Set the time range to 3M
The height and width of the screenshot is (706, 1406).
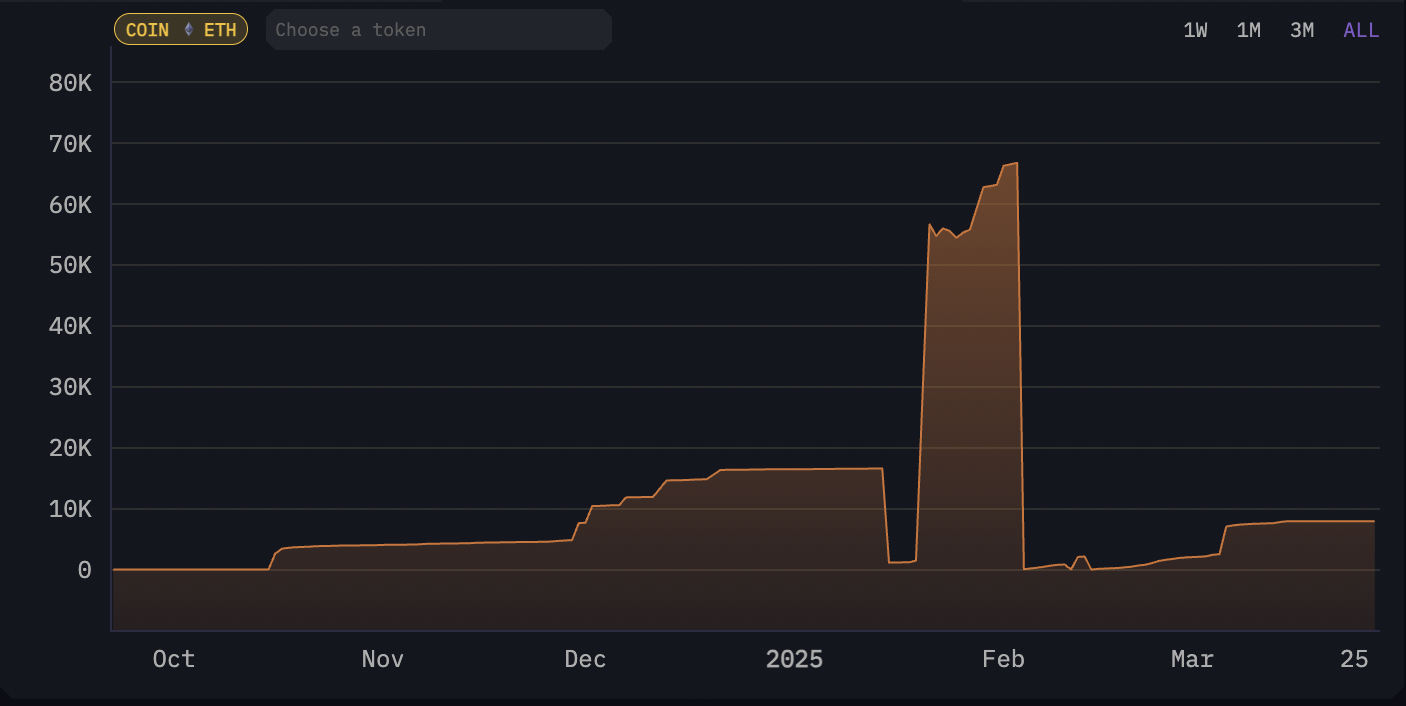(1301, 30)
